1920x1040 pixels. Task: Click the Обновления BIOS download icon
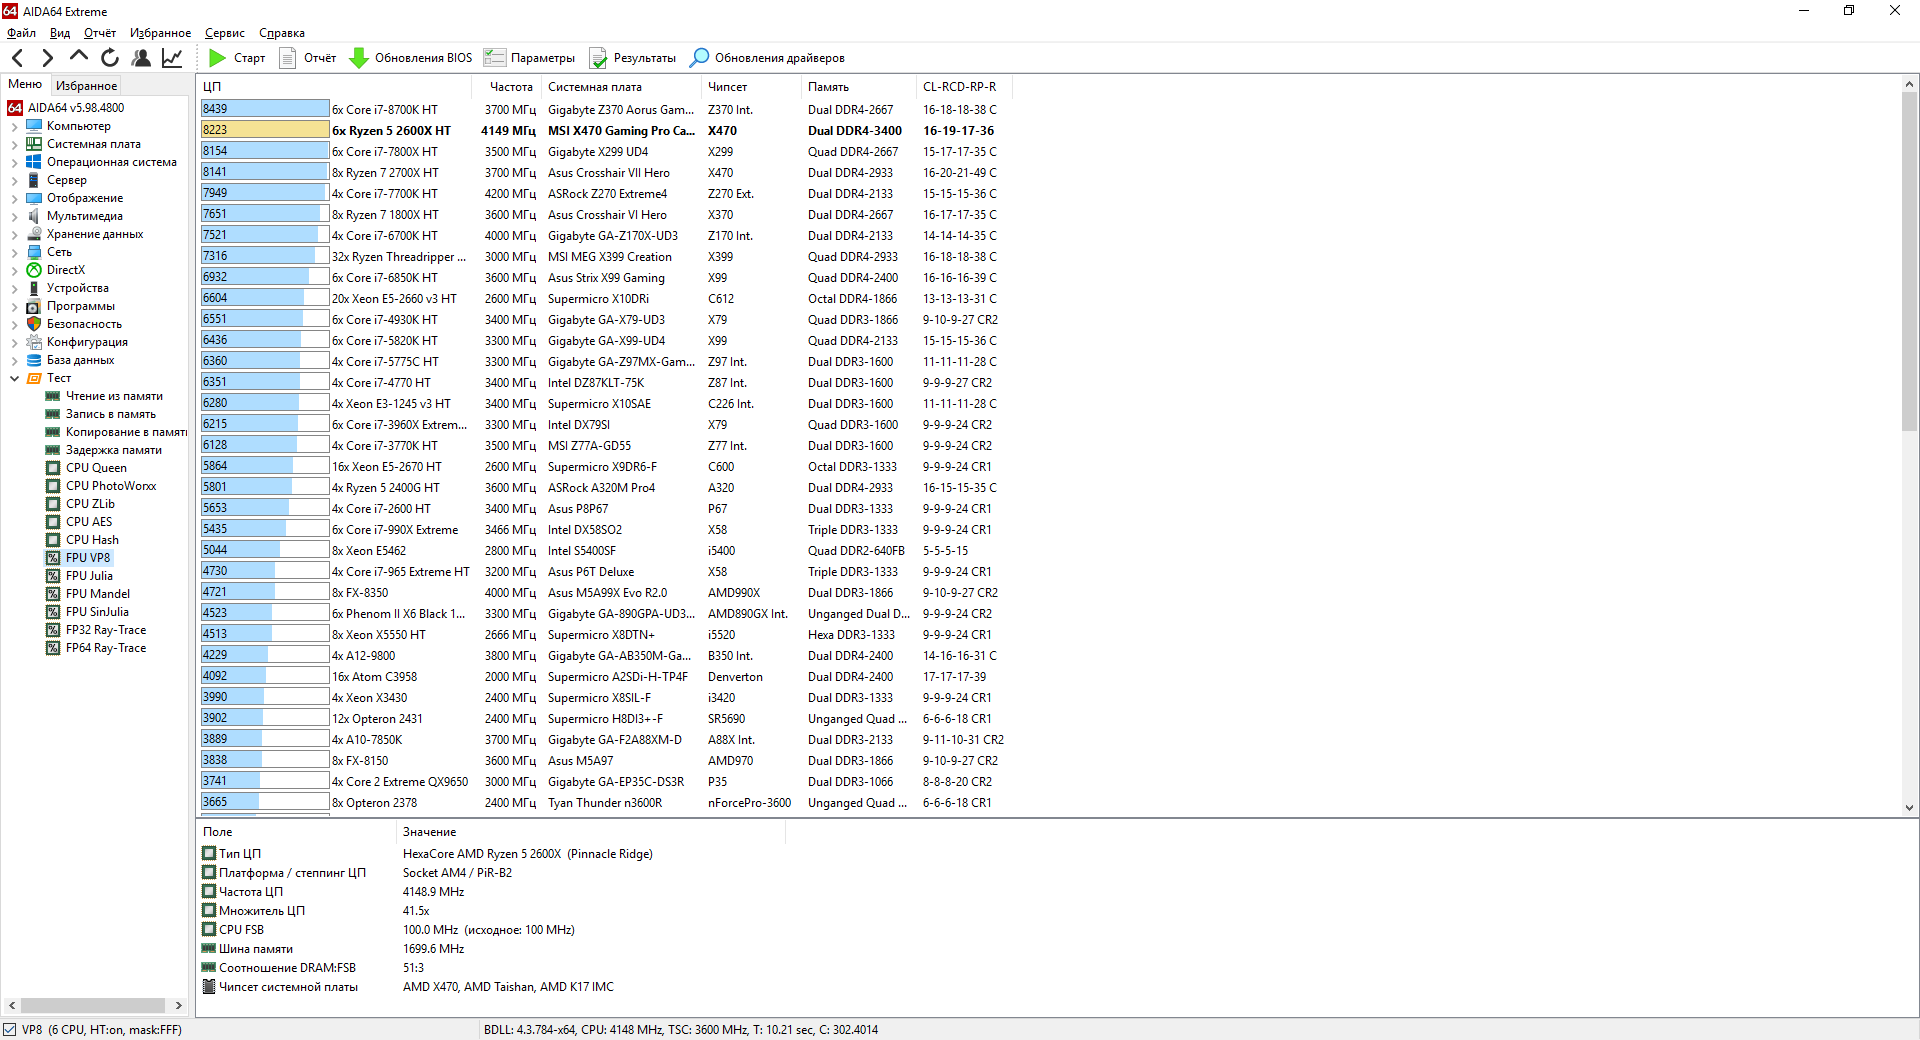(x=359, y=58)
